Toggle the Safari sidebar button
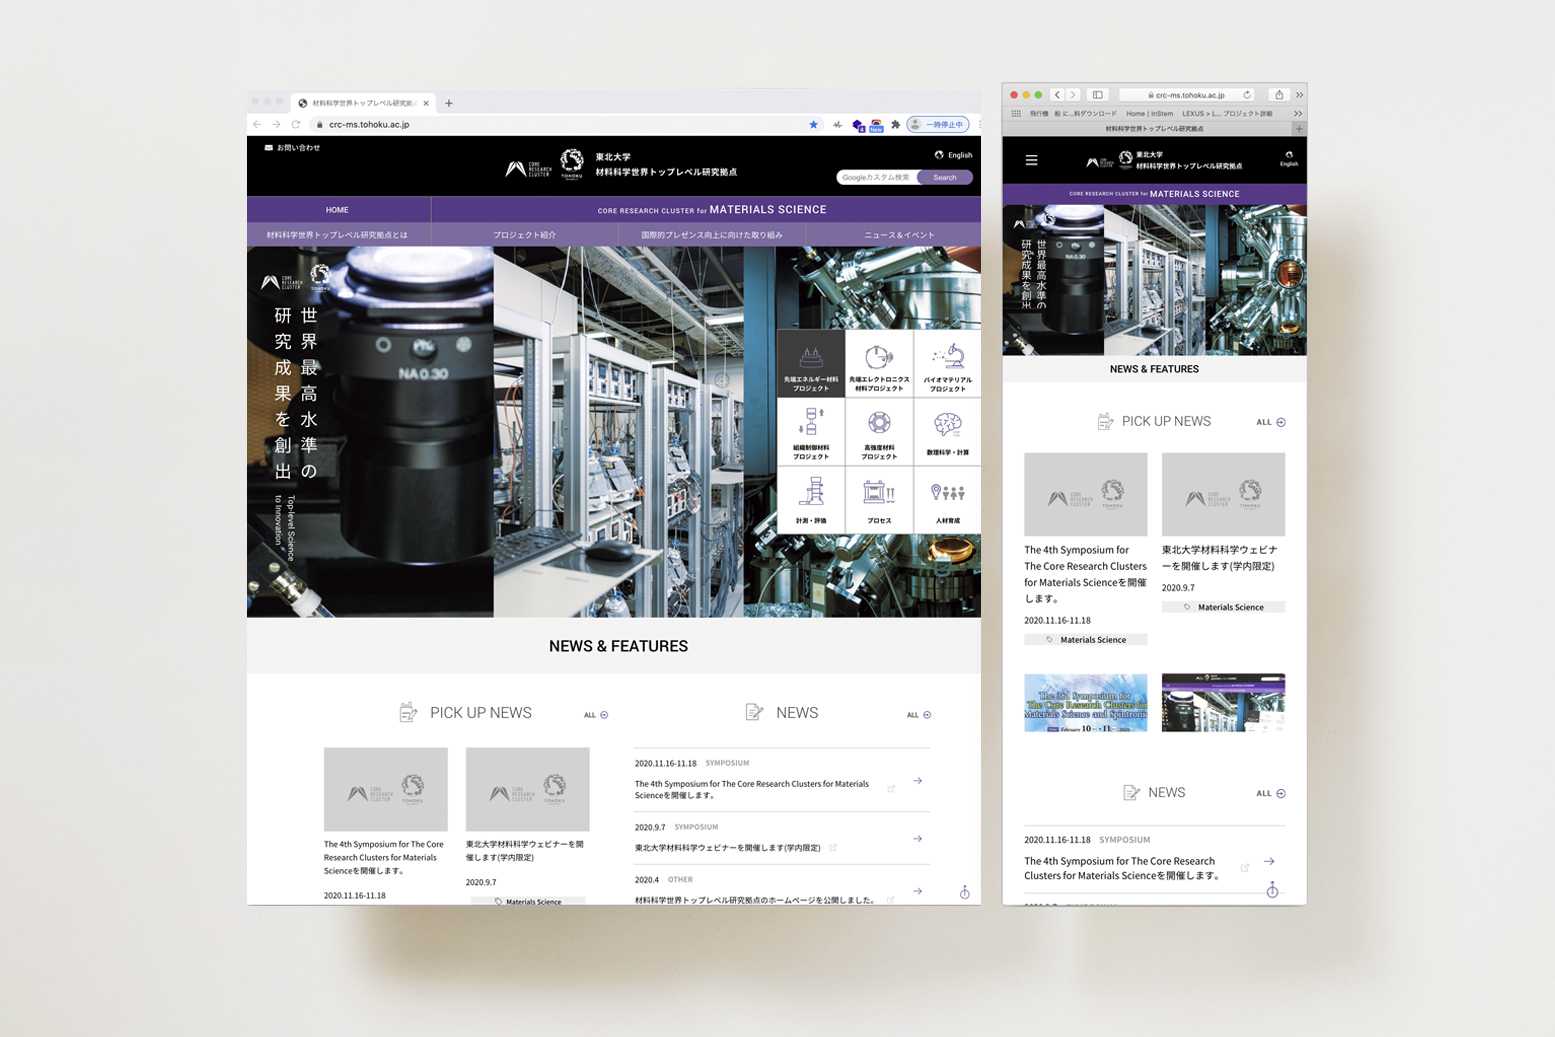Screen dimensions: 1555x1037 click(x=1097, y=95)
